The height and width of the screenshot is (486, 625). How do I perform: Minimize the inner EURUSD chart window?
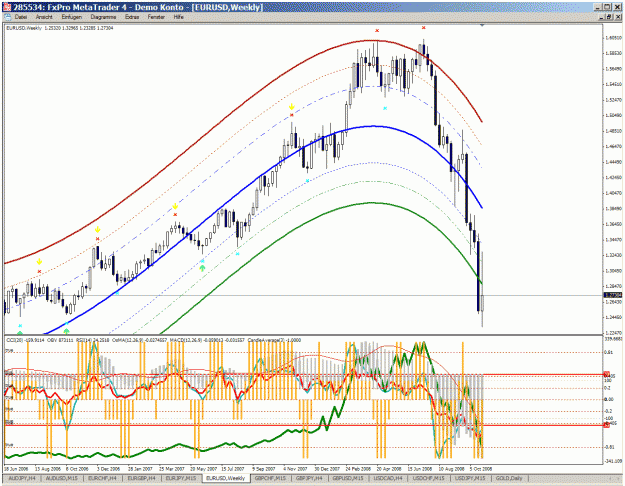click(602, 17)
